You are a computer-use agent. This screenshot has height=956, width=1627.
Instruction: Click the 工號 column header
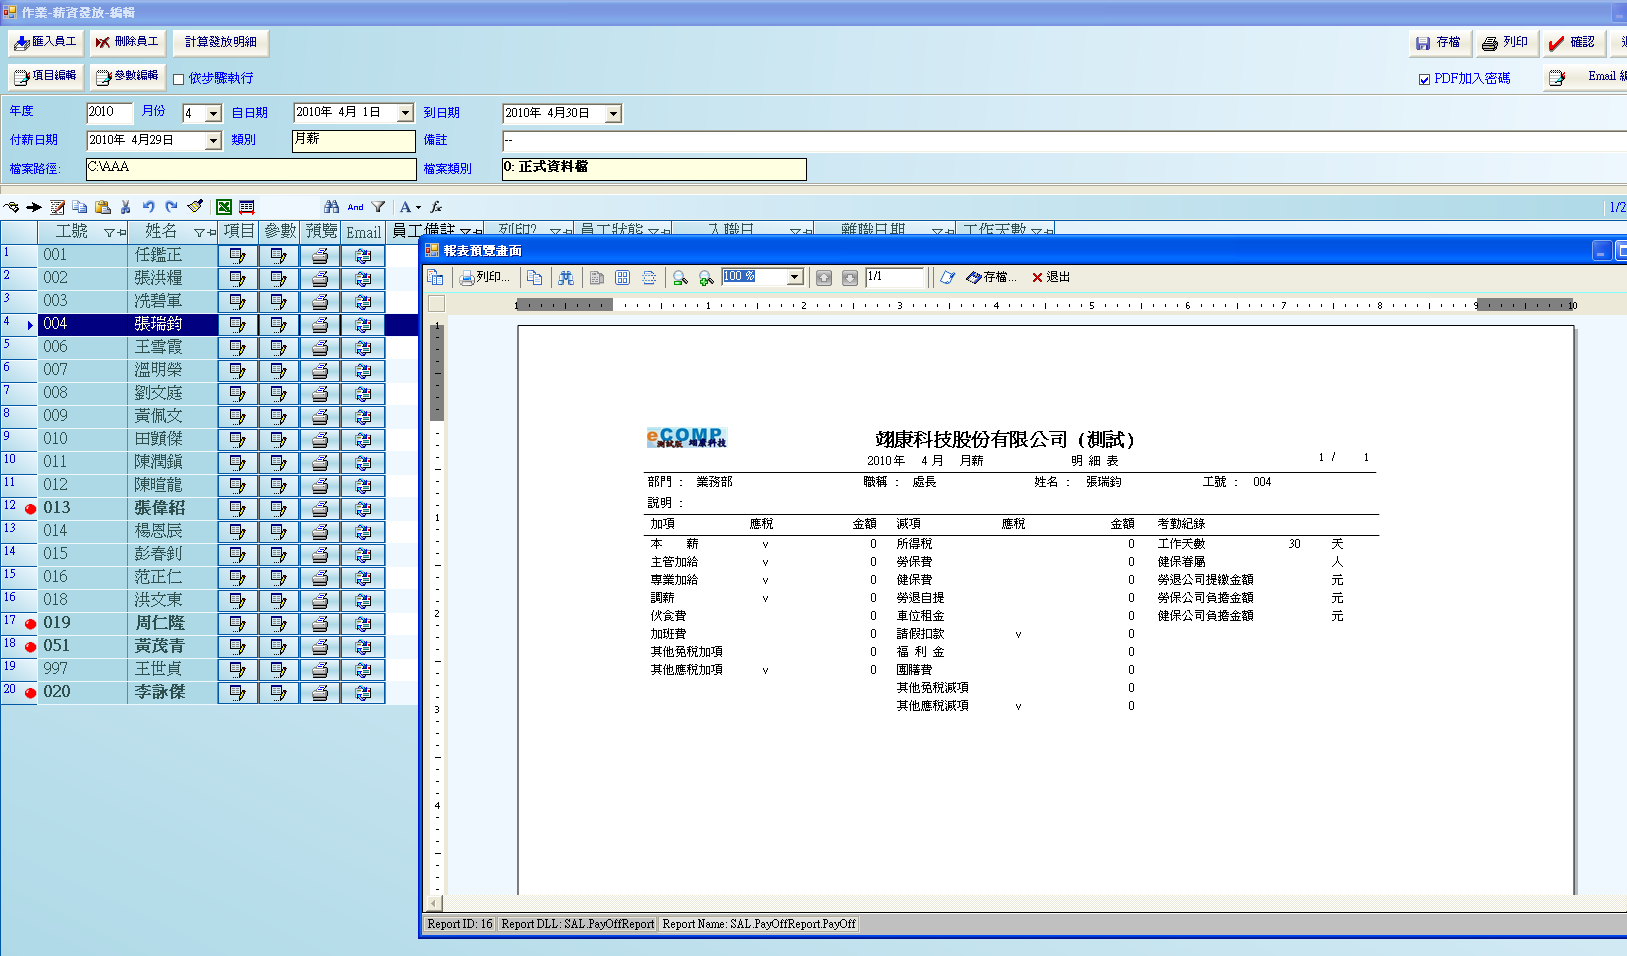tap(71, 232)
